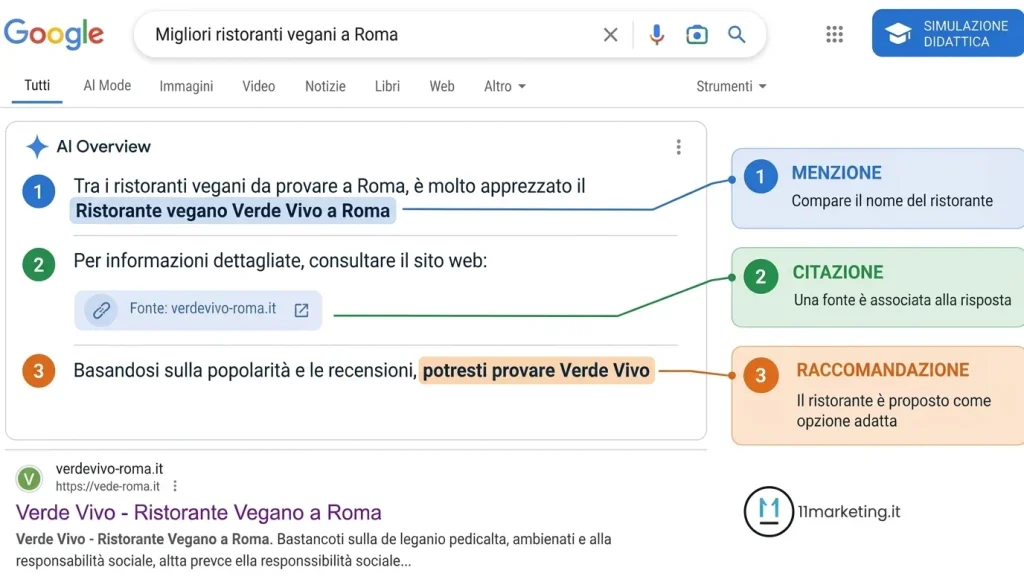The image size is (1024, 582).
Task: Open external link icon next to verdevivo-roma.it
Action: [x=301, y=310]
